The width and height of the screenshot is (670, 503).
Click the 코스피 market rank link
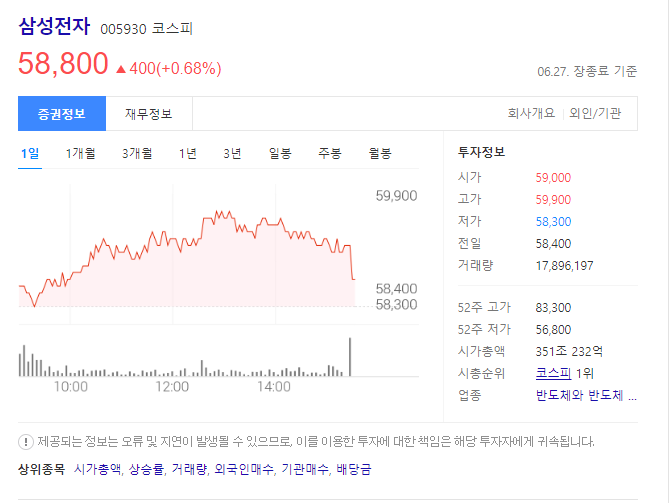coord(553,374)
